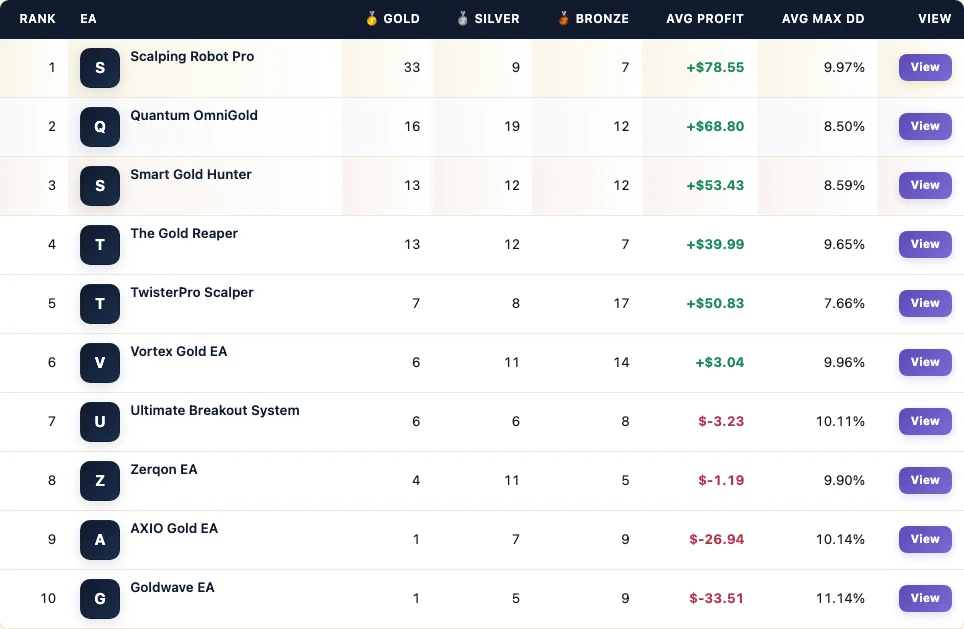Click the EA column header
The width and height of the screenshot is (964, 629).
click(x=89, y=19)
